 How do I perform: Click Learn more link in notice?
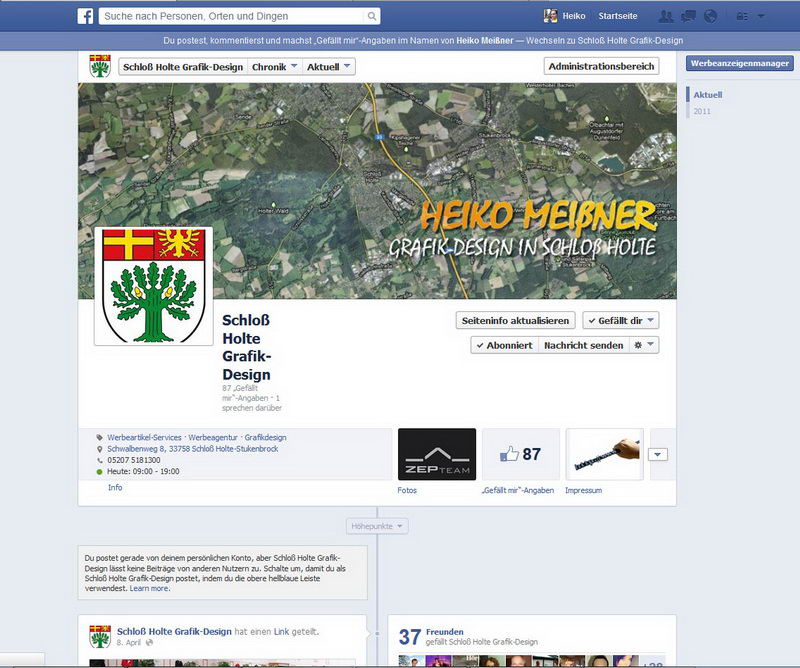pyautogui.click(x=148, y=588)
